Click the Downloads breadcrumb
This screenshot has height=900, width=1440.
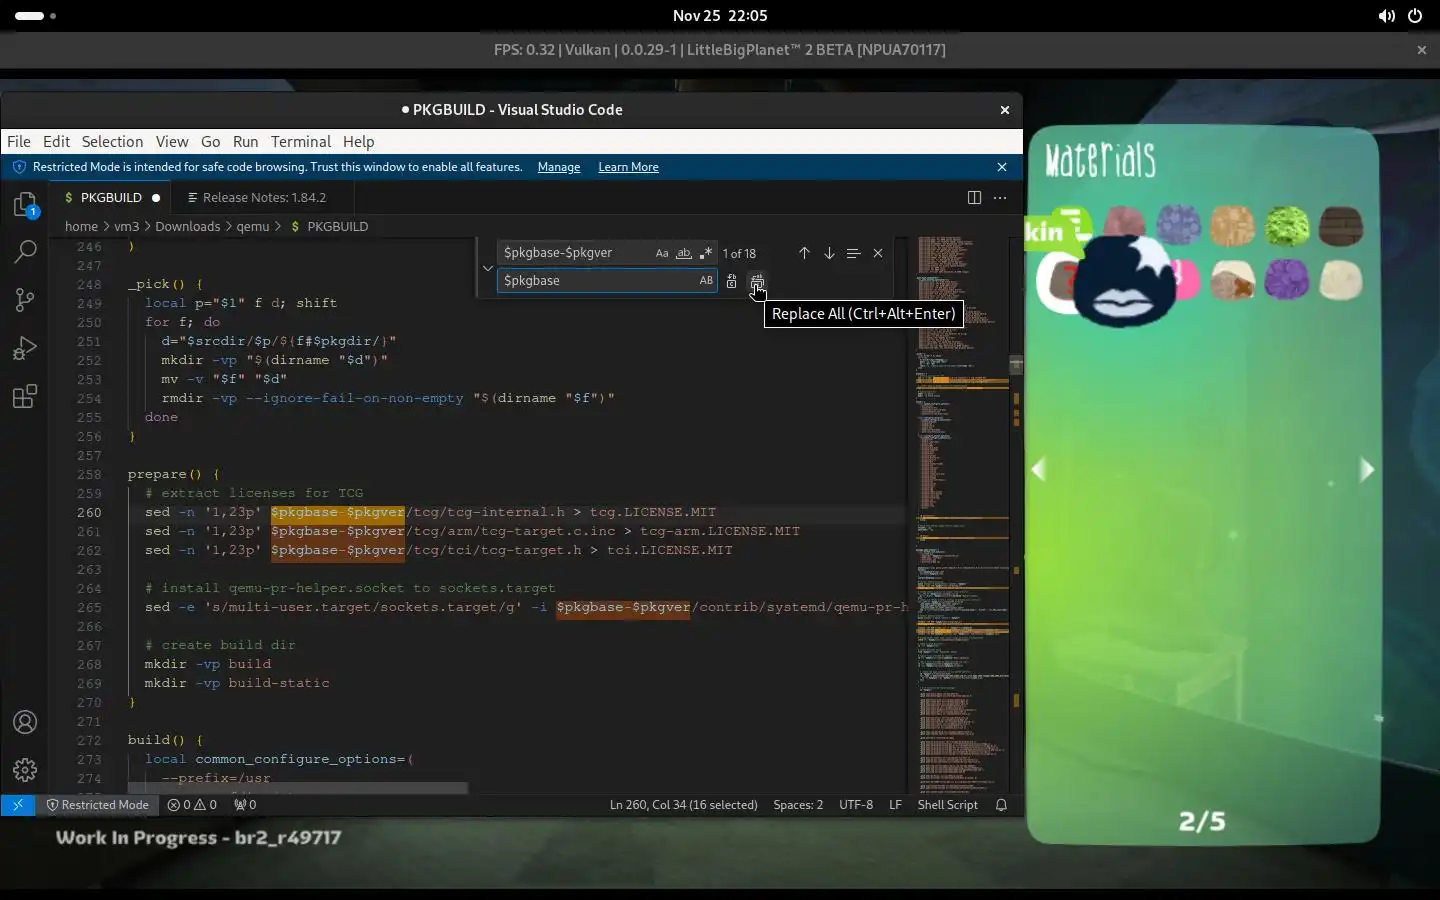point(187,227)
